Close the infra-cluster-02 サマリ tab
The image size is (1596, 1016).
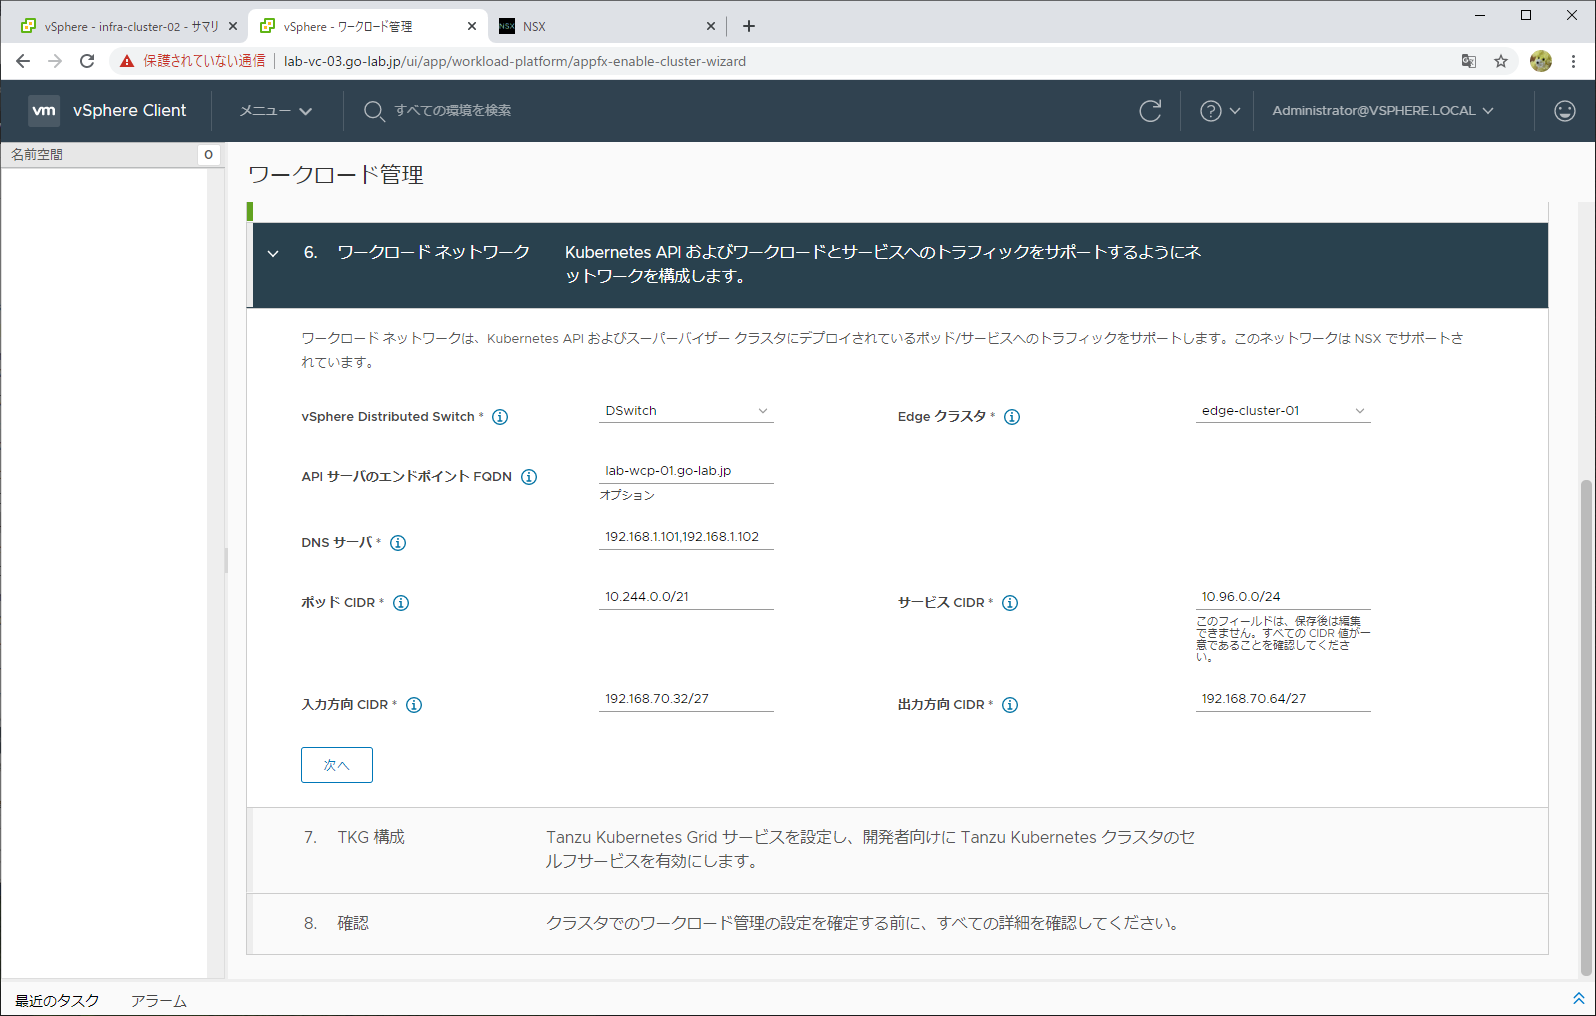pos(233,26)
